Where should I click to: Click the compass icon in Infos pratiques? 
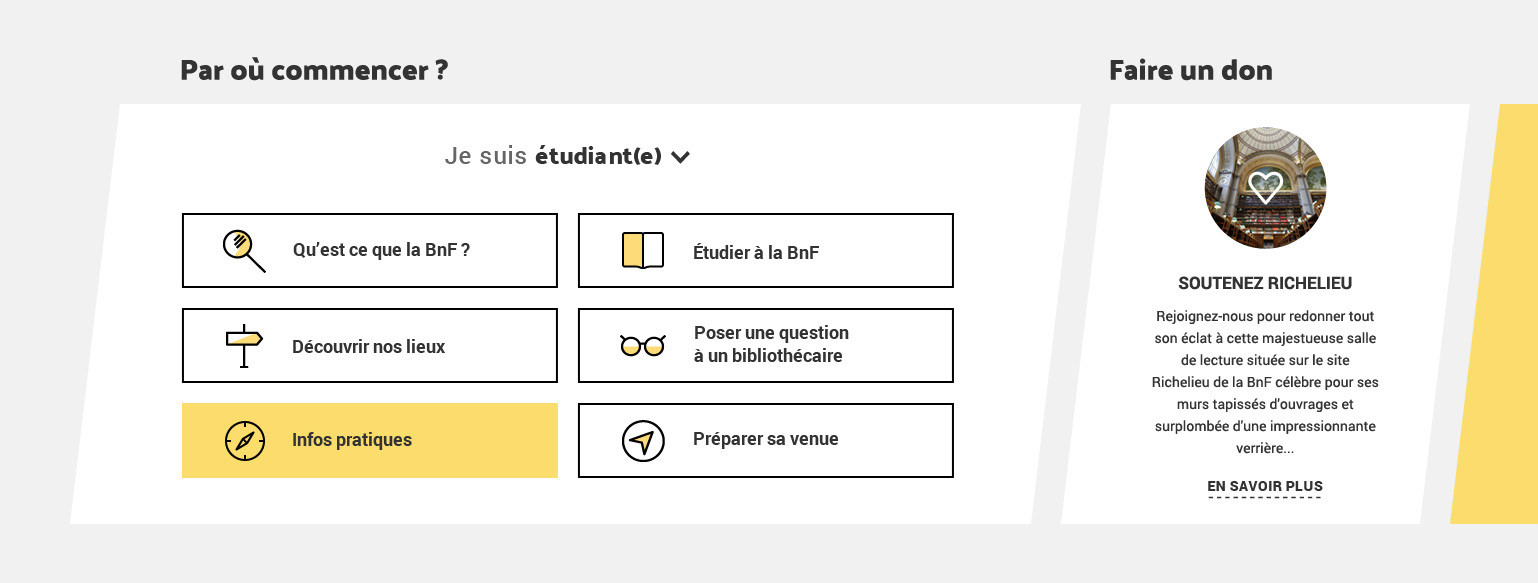[x=244, y=441]
